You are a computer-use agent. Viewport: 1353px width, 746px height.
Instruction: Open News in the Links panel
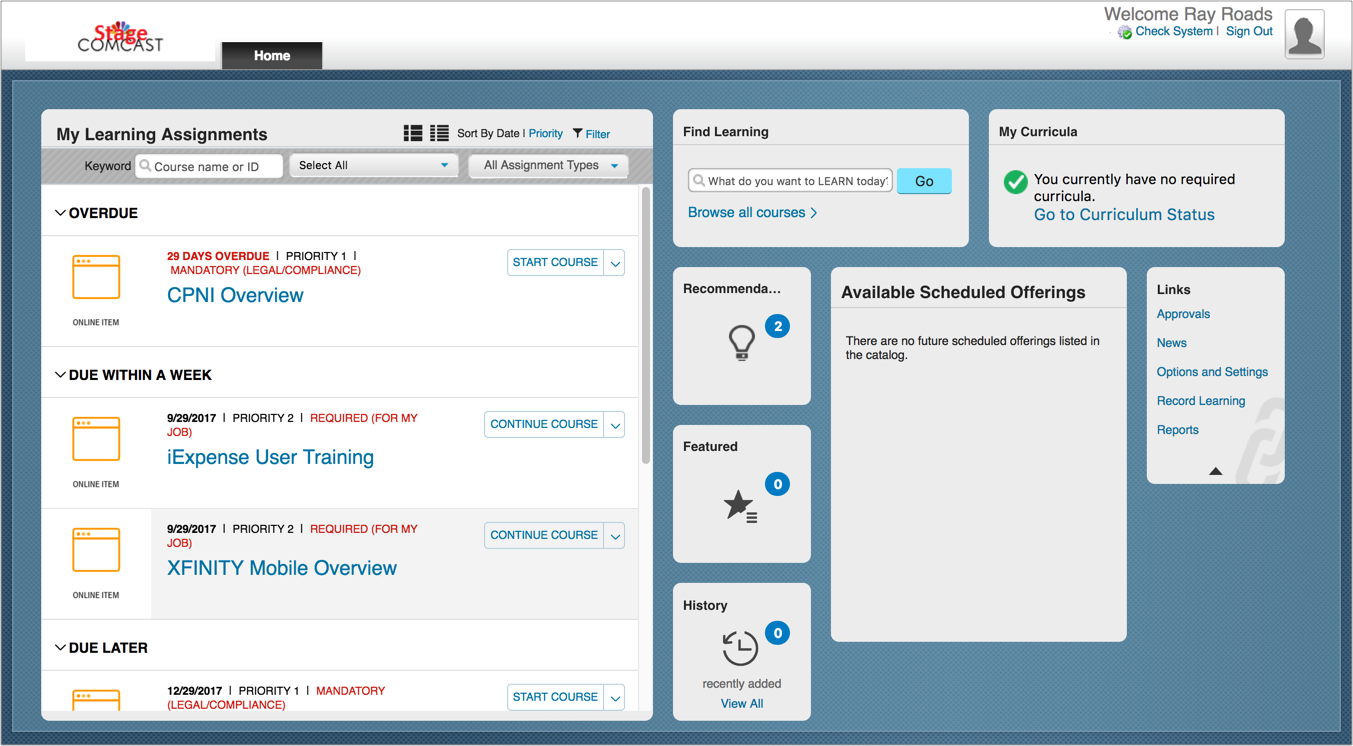[1171, 343]
